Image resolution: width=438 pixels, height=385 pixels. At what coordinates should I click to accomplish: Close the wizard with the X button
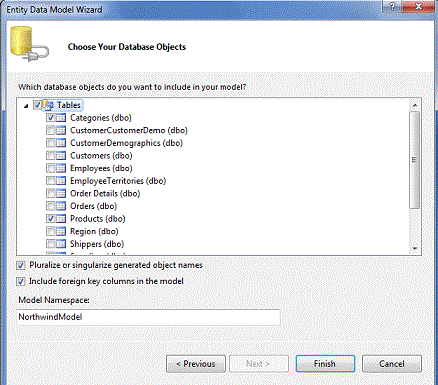[418, 7]
